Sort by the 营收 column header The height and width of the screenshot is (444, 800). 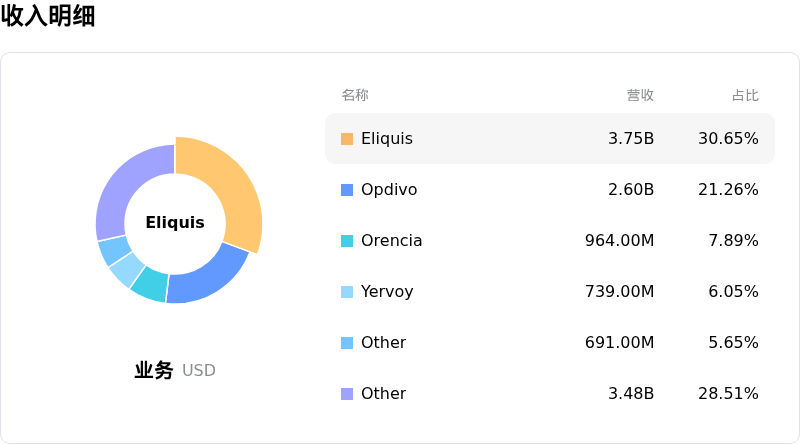[640, 96]
